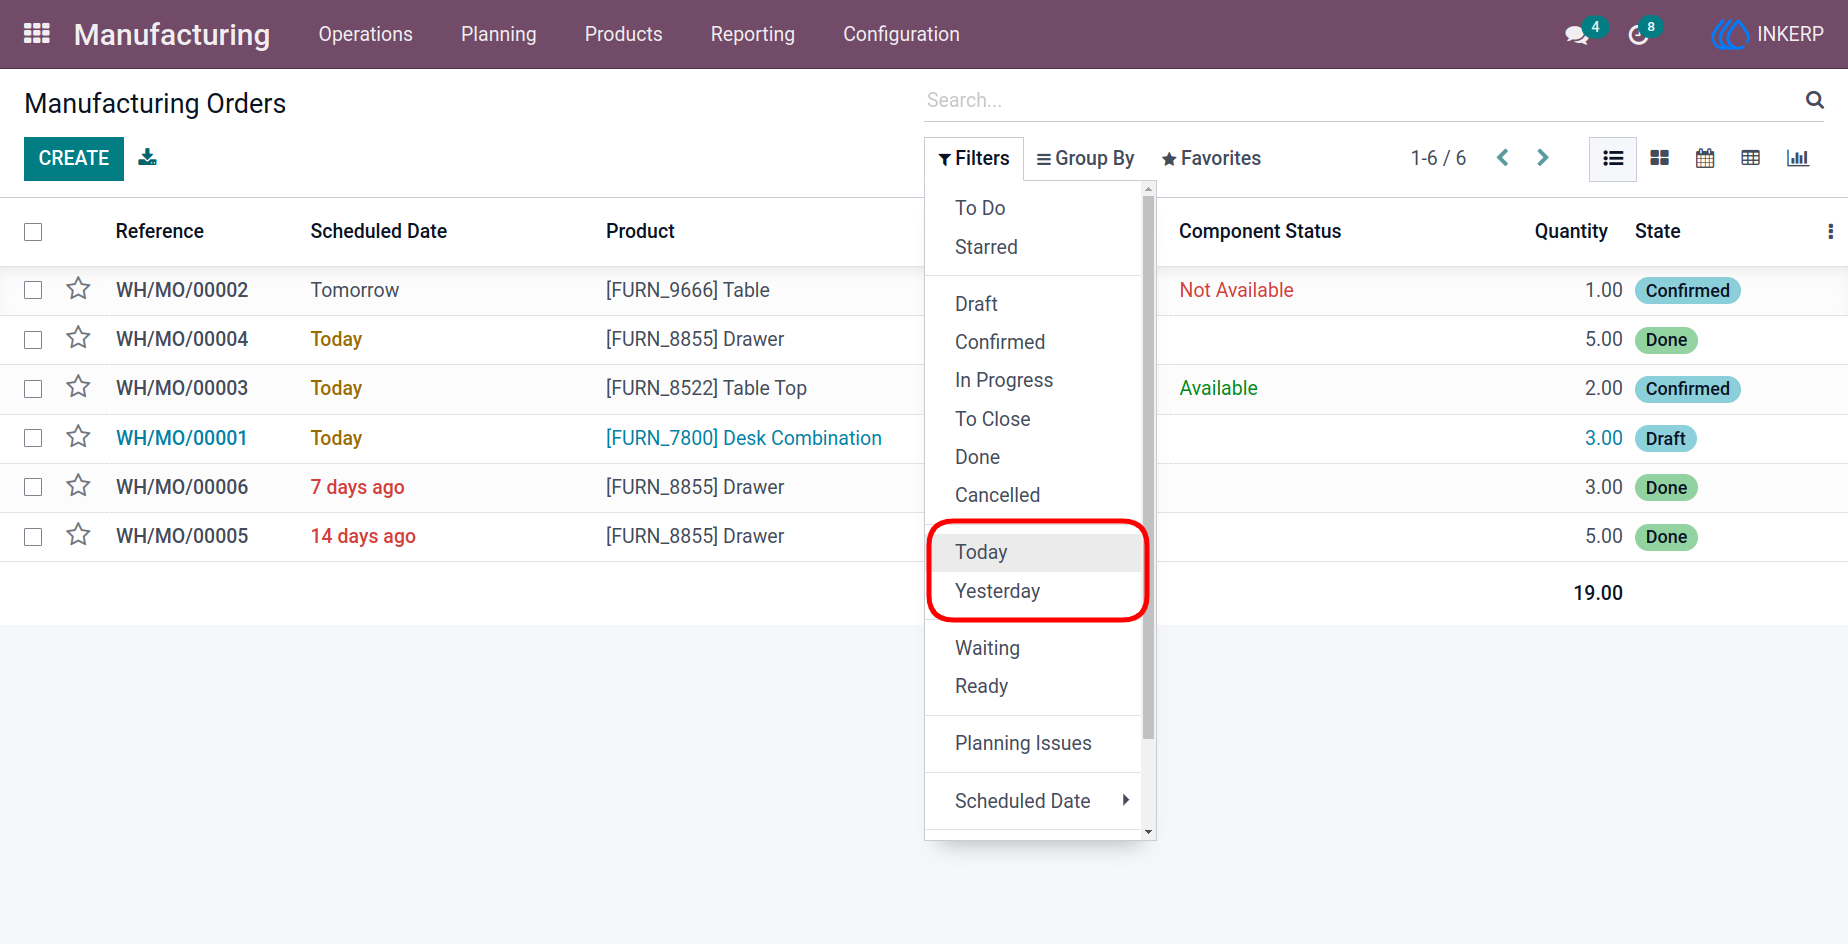
Task: Collapse the Filters dropdown
Action: pyautogui.click(x=974, y=159)
